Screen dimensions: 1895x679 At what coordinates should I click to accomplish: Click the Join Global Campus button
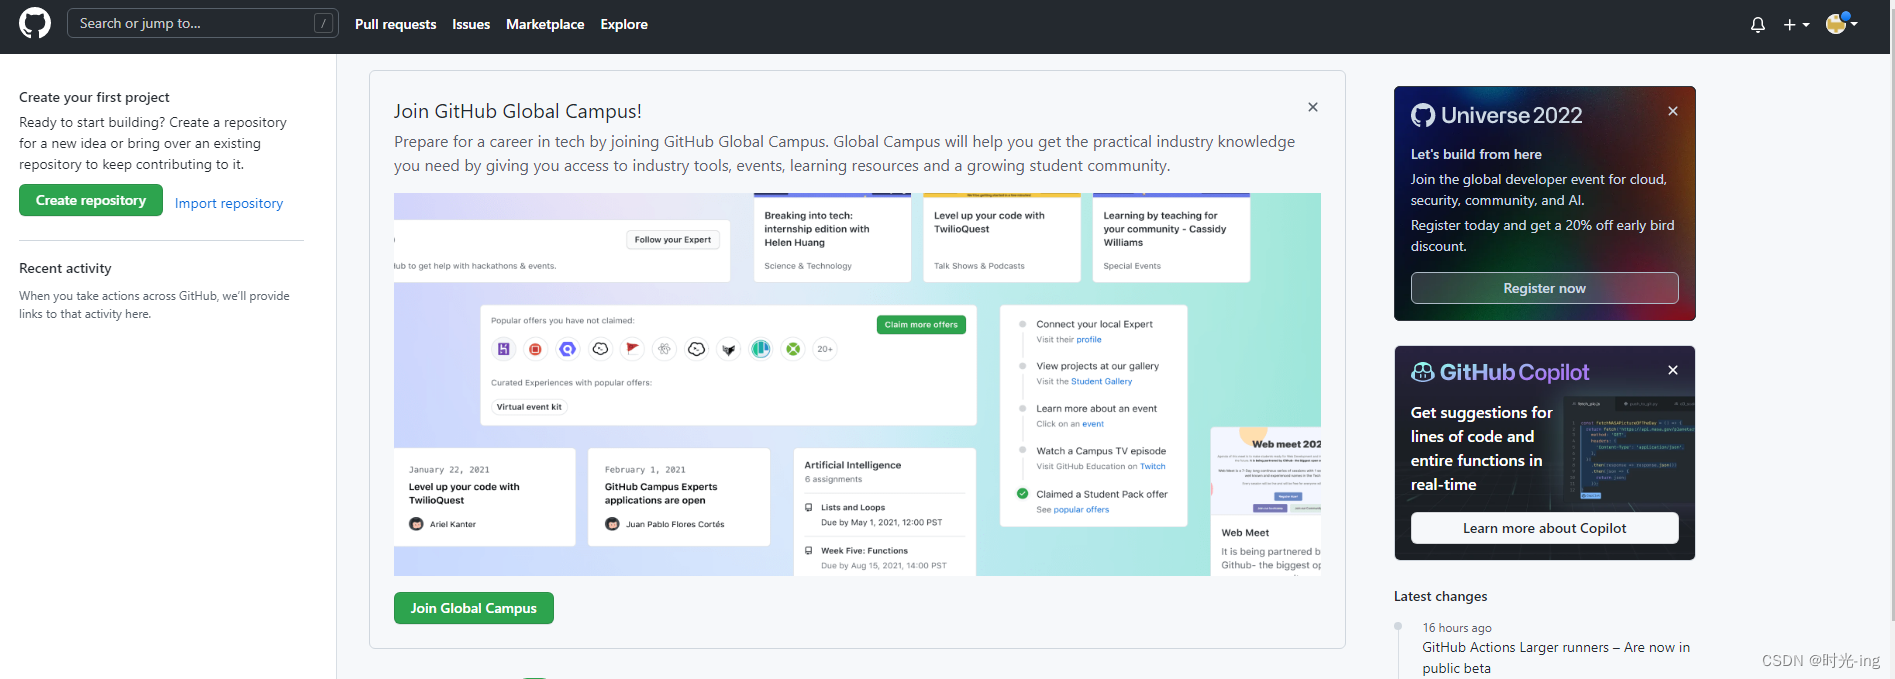(x=474, y=608)
